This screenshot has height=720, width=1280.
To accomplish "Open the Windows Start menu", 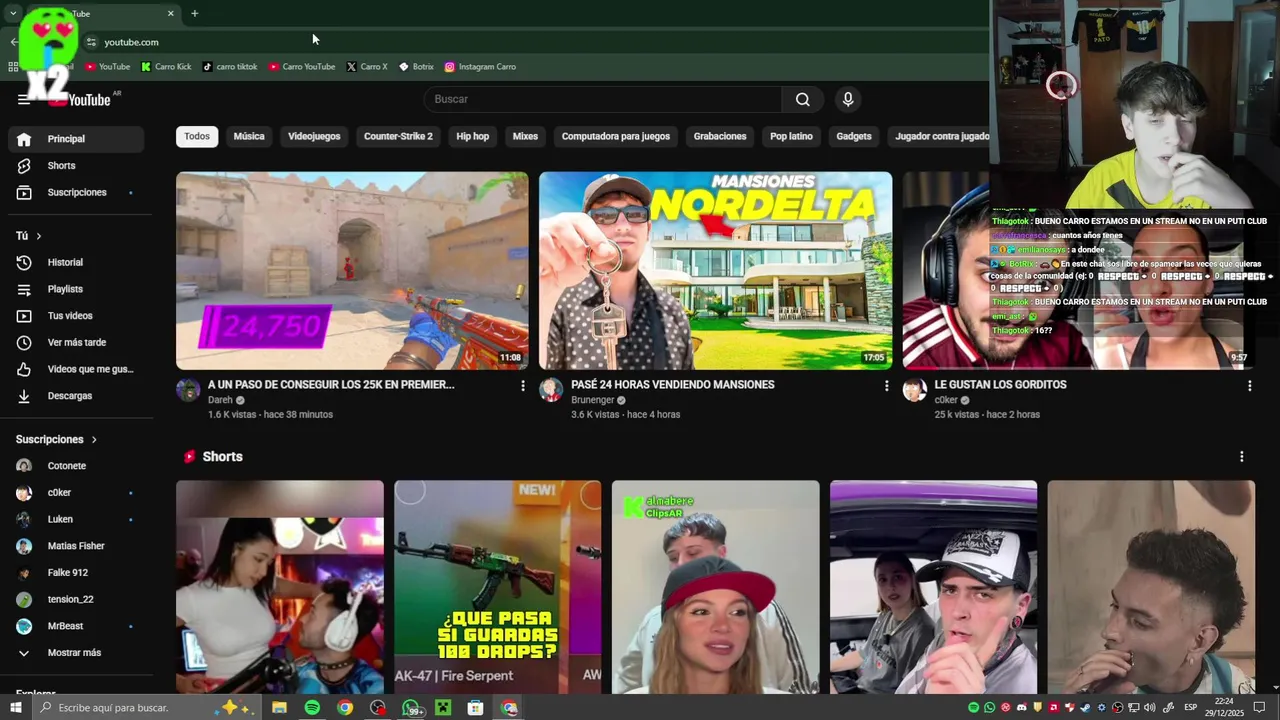I will (16, 708).
